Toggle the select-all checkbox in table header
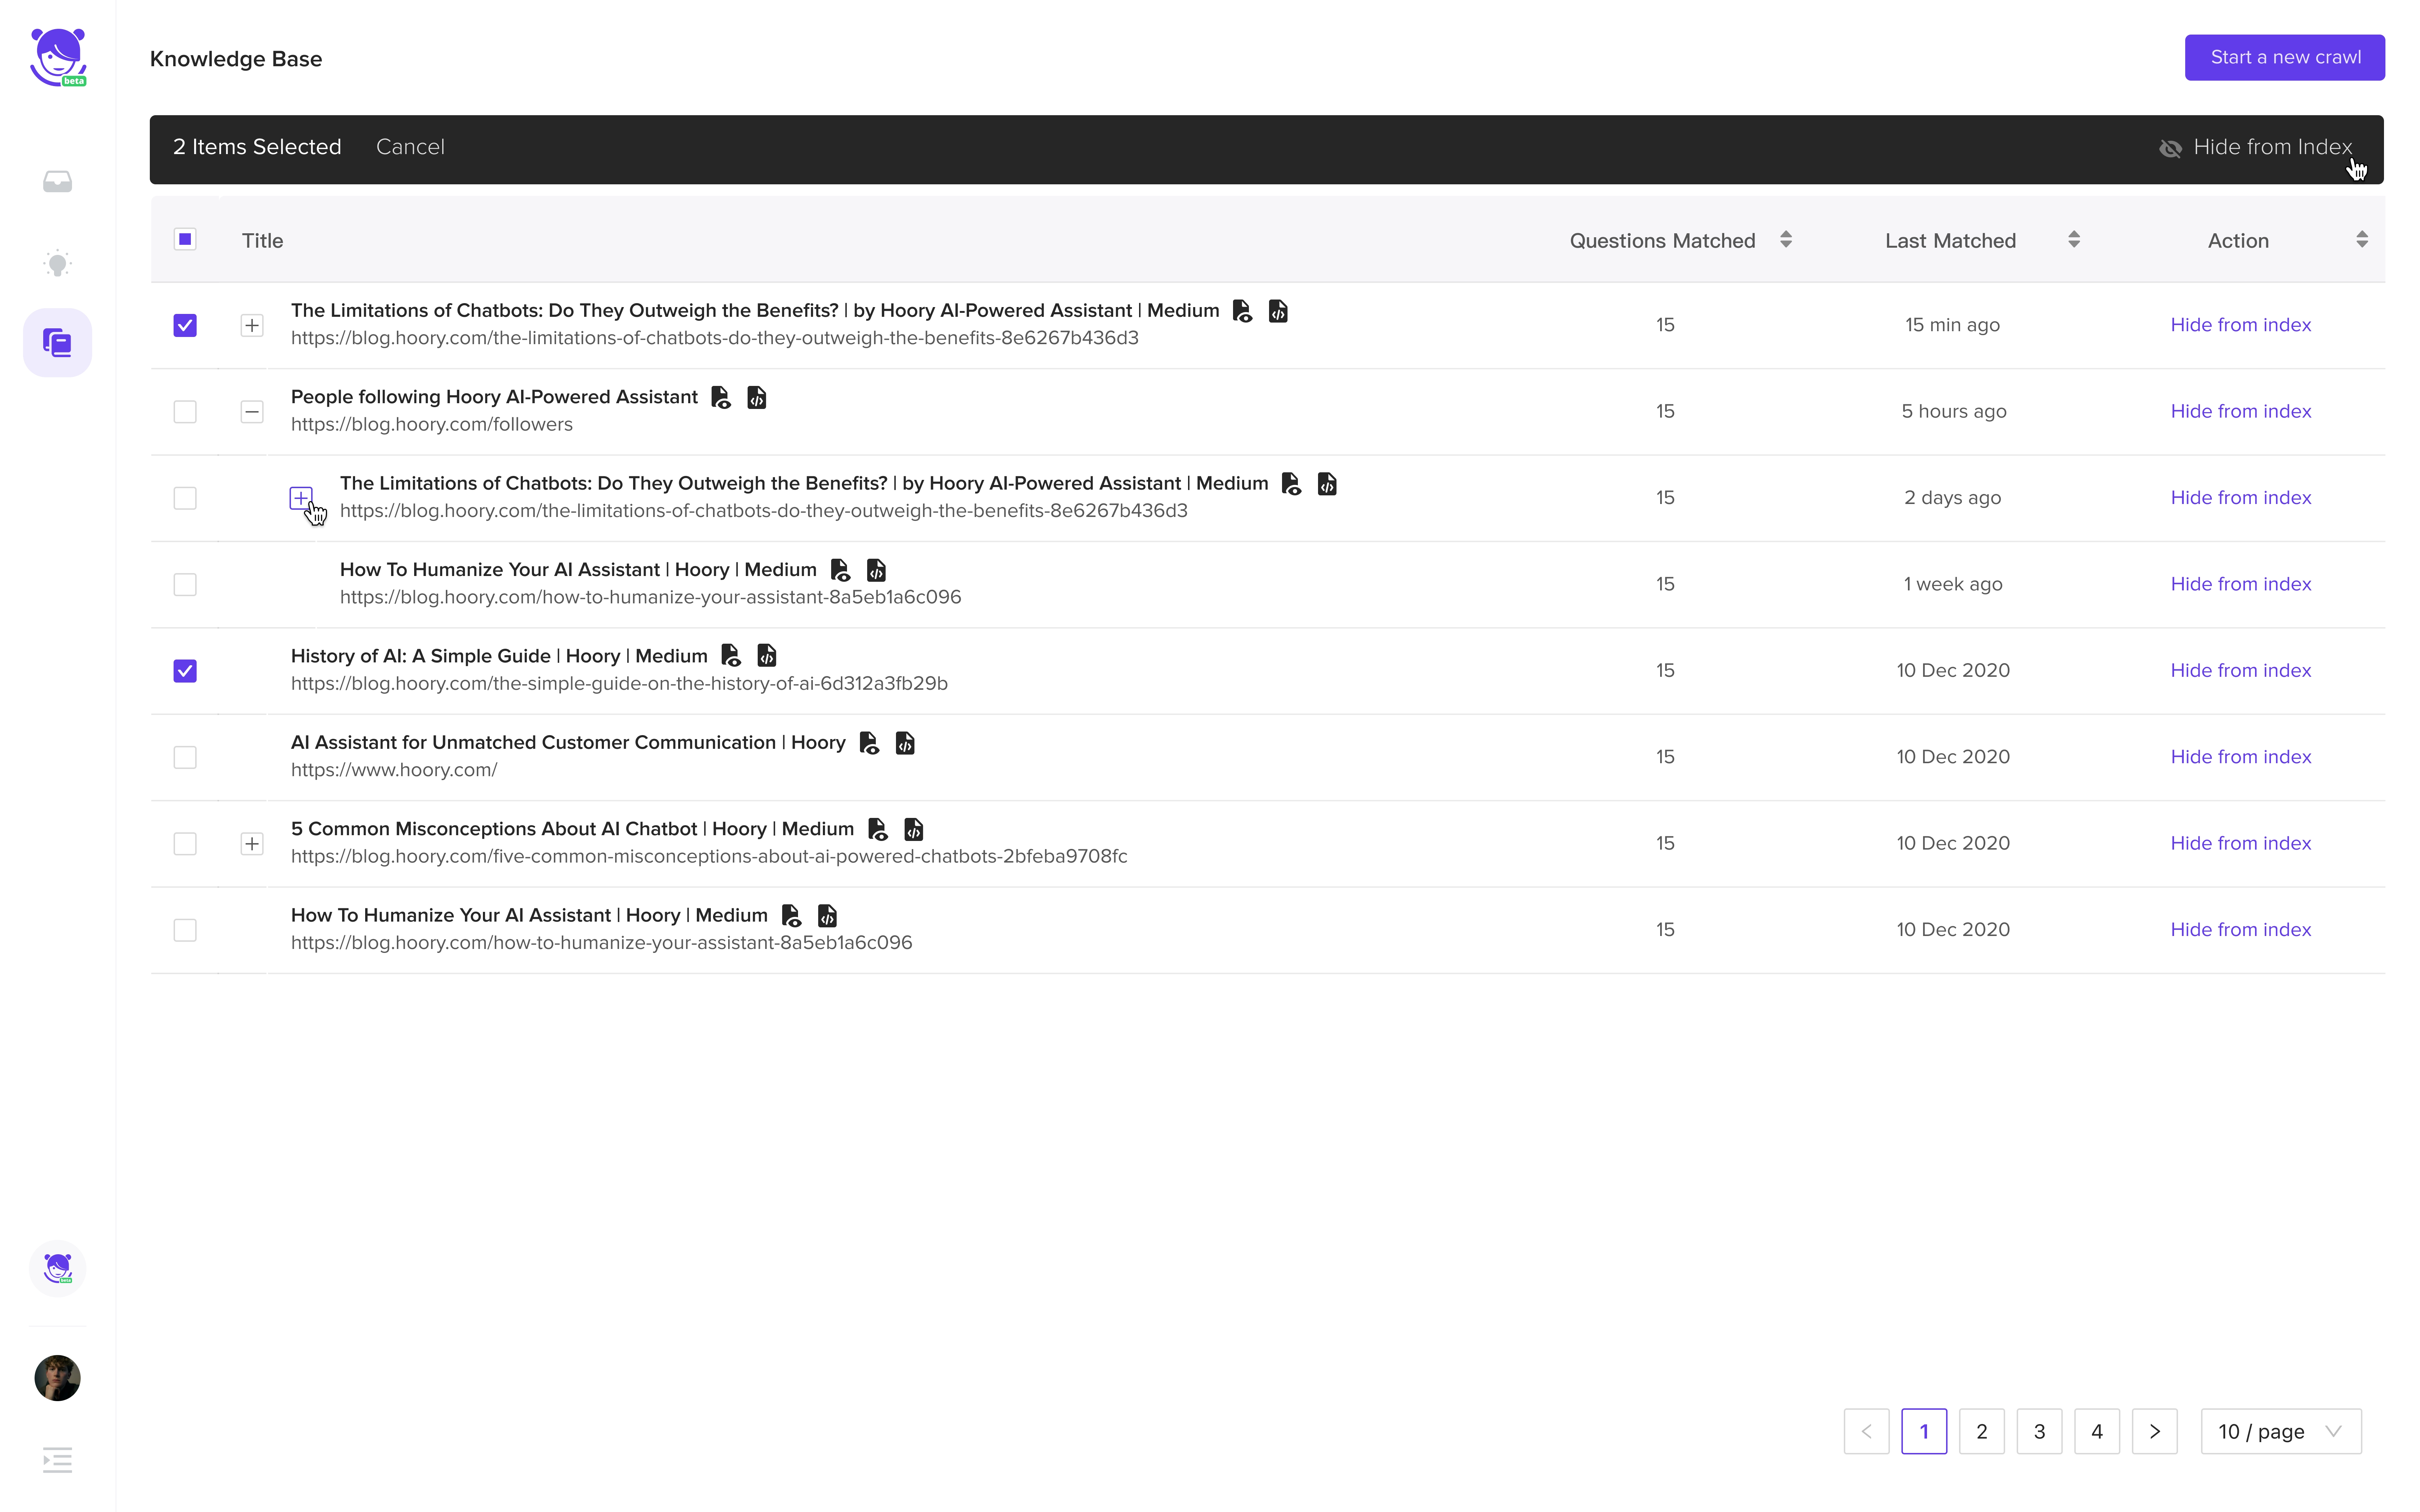The width and height of the screenshot is (2420, 1512). click(185, 239)
